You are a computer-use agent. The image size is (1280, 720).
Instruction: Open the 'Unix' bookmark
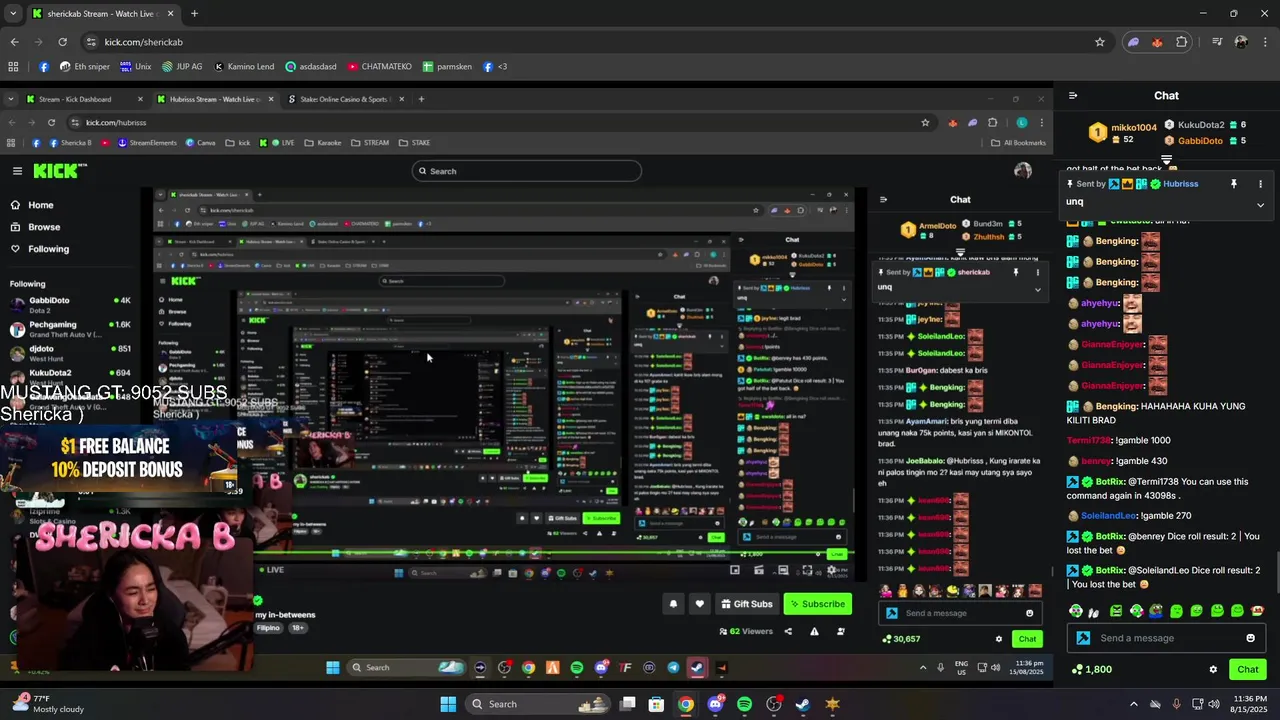pyautogui.click(x=135, y=67)
